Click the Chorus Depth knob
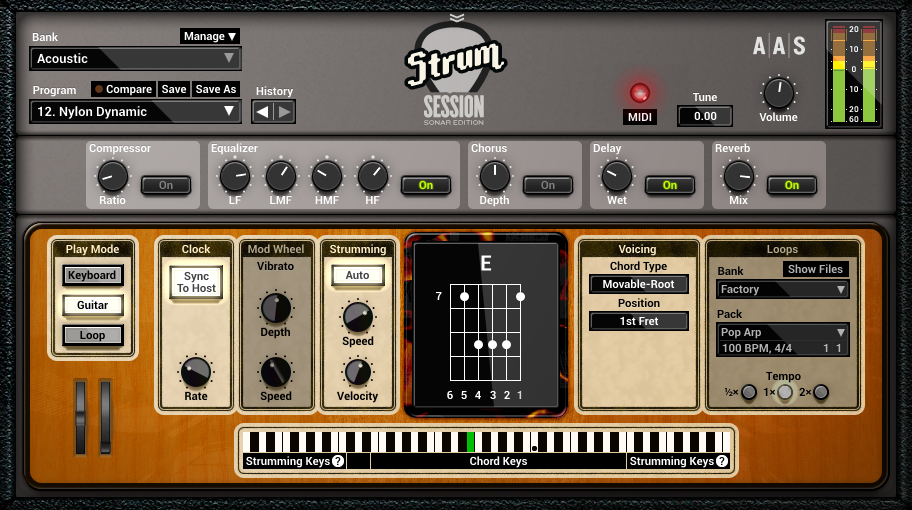Viewport: 912px width, 510px height. pos(494,177)
